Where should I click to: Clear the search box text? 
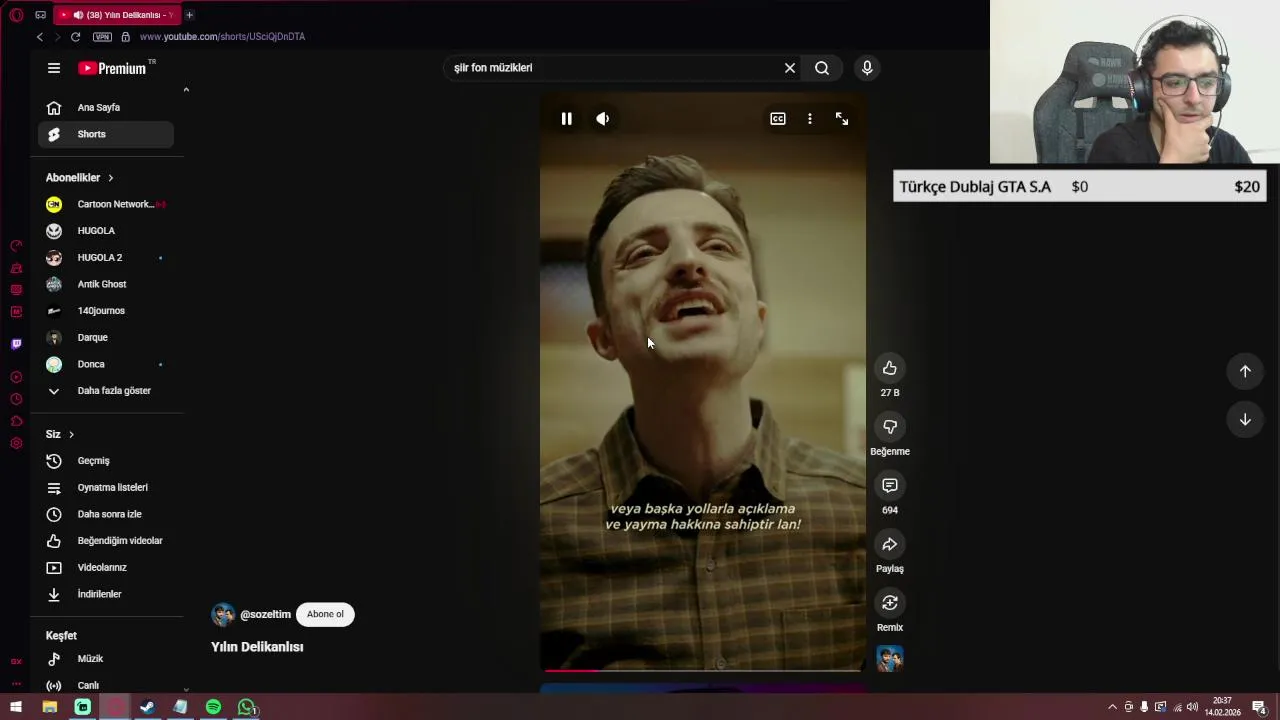coord(790,68)
